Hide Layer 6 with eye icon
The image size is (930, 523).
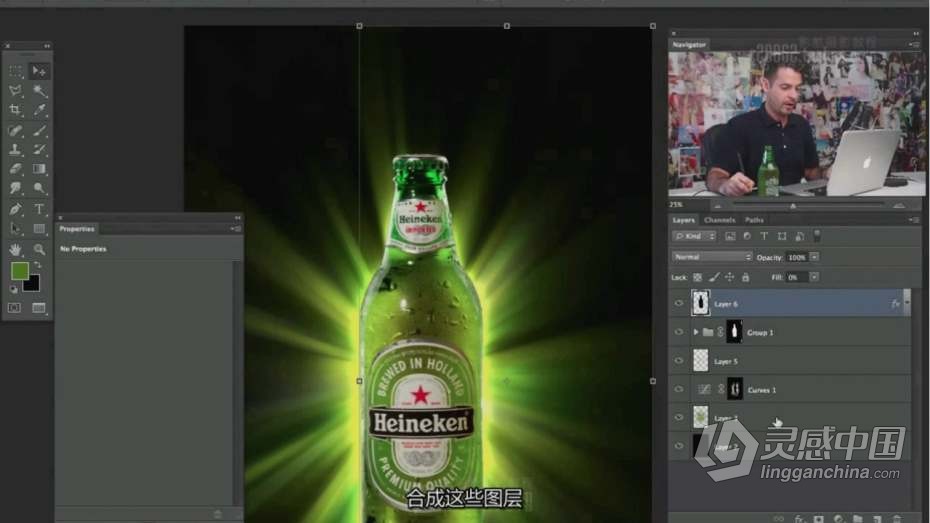pos(680,303)
